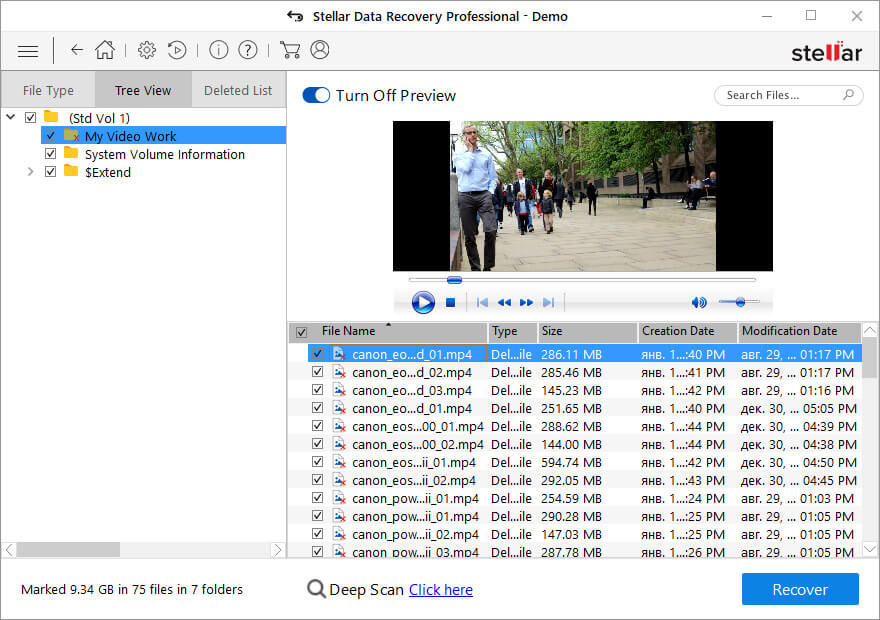
Task: Skip to next track in preview
Action: pyautogui.click(x=548, y=302)
